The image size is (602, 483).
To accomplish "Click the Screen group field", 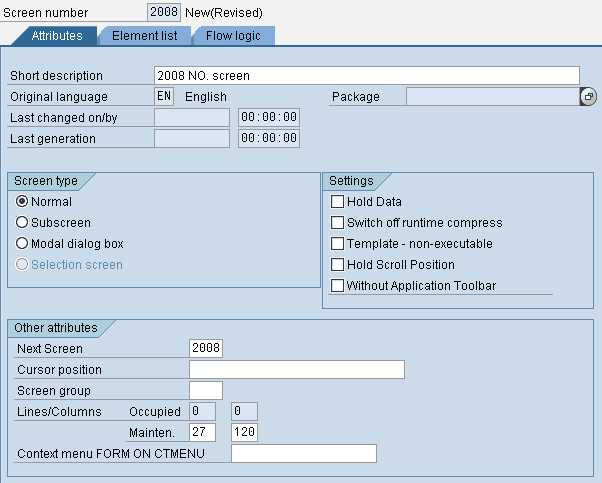I will click(x=205, y=391).
